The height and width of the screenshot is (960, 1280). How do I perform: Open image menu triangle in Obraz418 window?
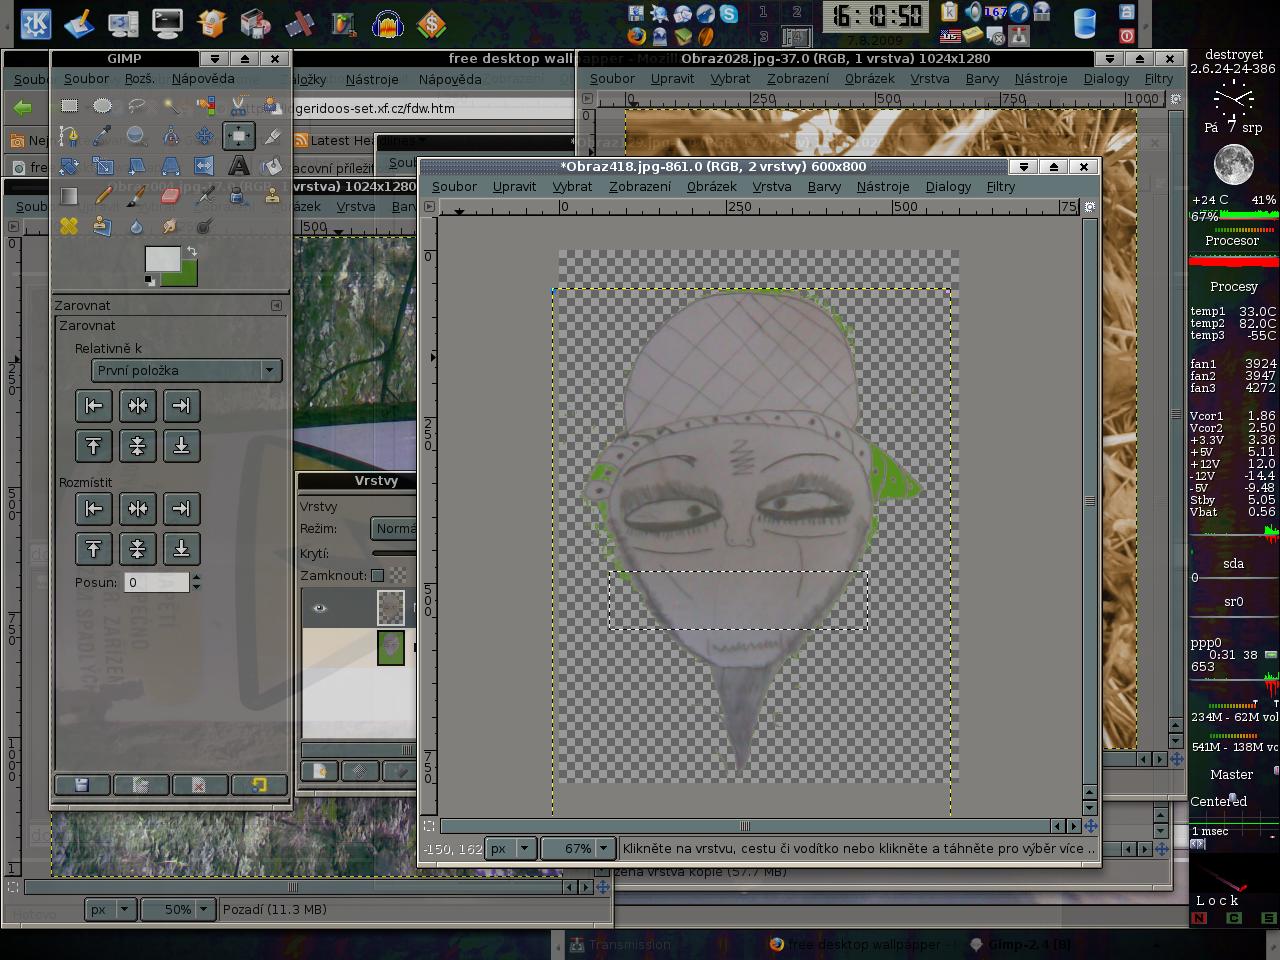click(x=429, y=206)
